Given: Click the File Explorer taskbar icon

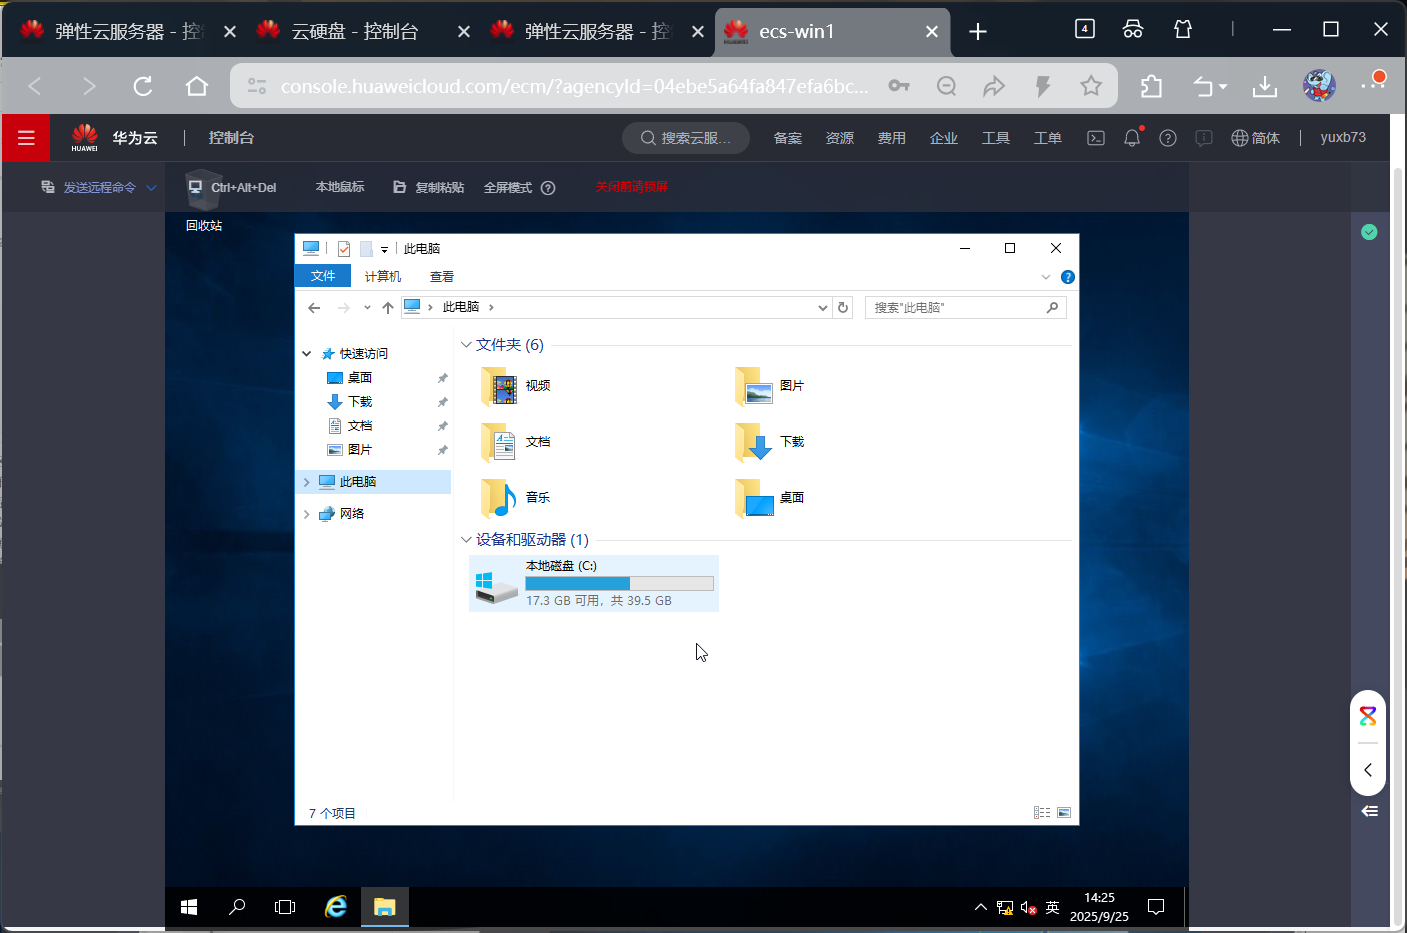Looking at the screenshot, I should [x=385, y=907].
